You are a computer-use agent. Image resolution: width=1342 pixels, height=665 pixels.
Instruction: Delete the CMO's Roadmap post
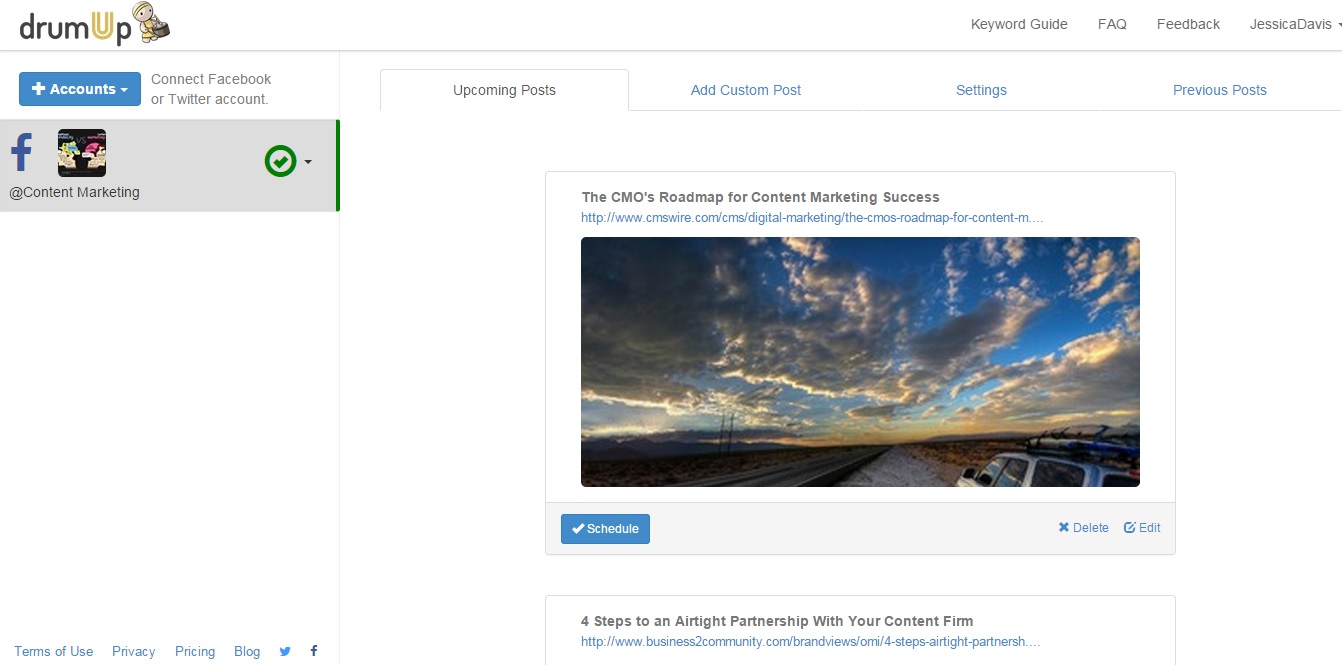pyautogui.click(x=1083, y=528)
